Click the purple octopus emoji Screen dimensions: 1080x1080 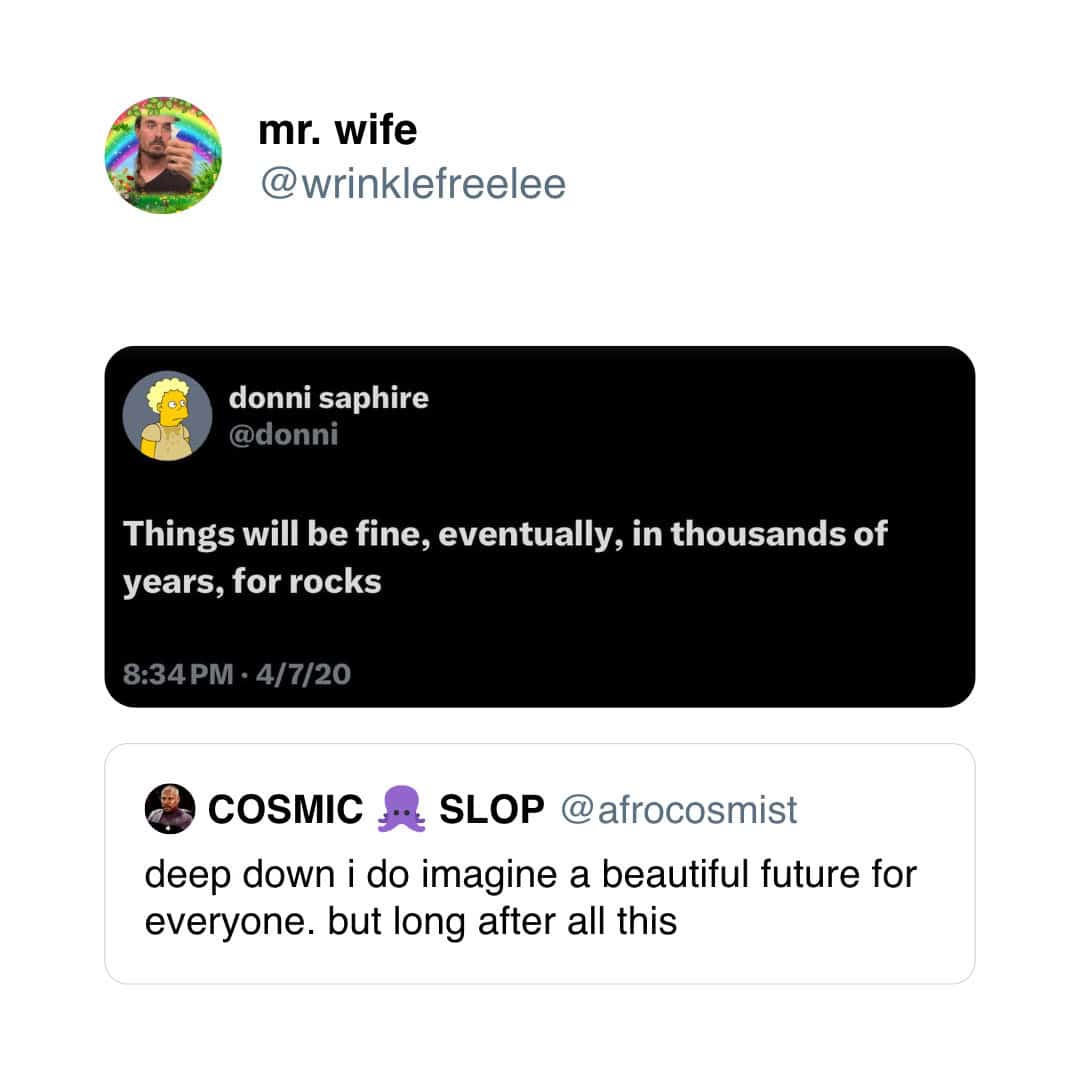[x=402, y=809]
